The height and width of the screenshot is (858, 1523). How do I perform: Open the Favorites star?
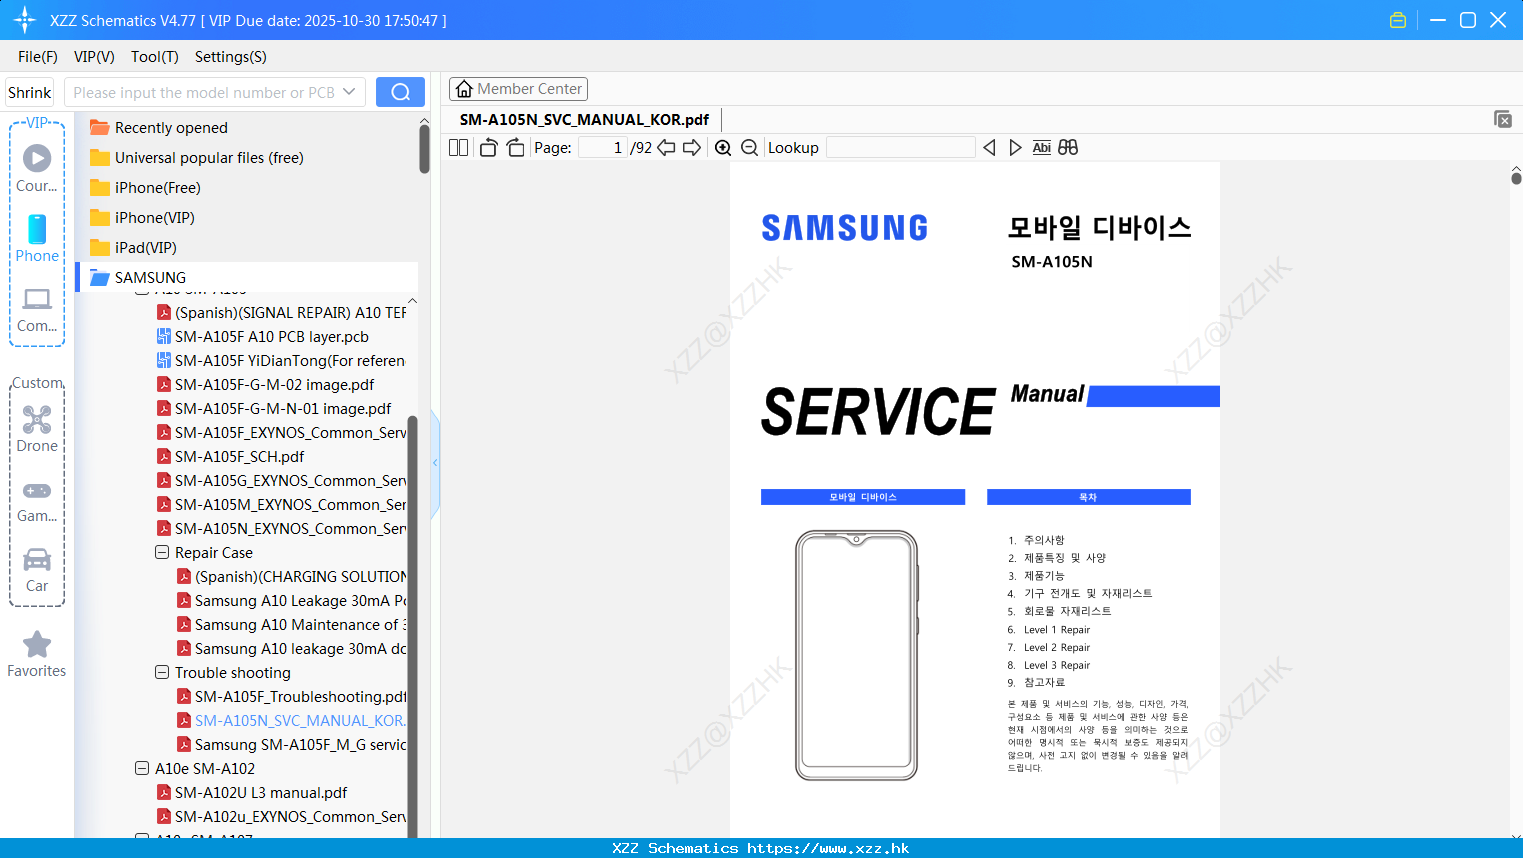(x=37, y=654)
